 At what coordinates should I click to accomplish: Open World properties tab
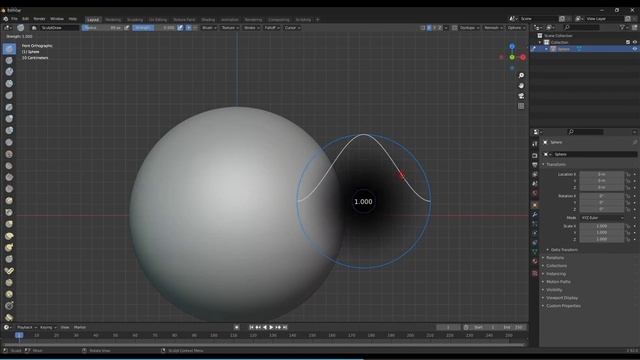pos(535,193)
